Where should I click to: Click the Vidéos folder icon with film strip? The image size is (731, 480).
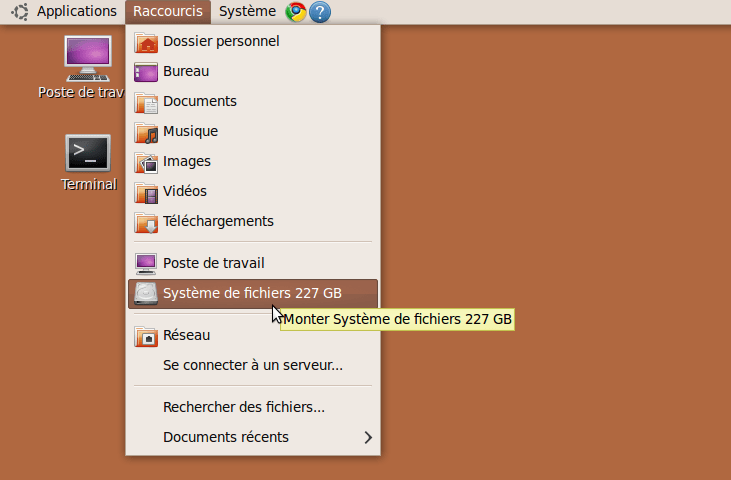146,192
